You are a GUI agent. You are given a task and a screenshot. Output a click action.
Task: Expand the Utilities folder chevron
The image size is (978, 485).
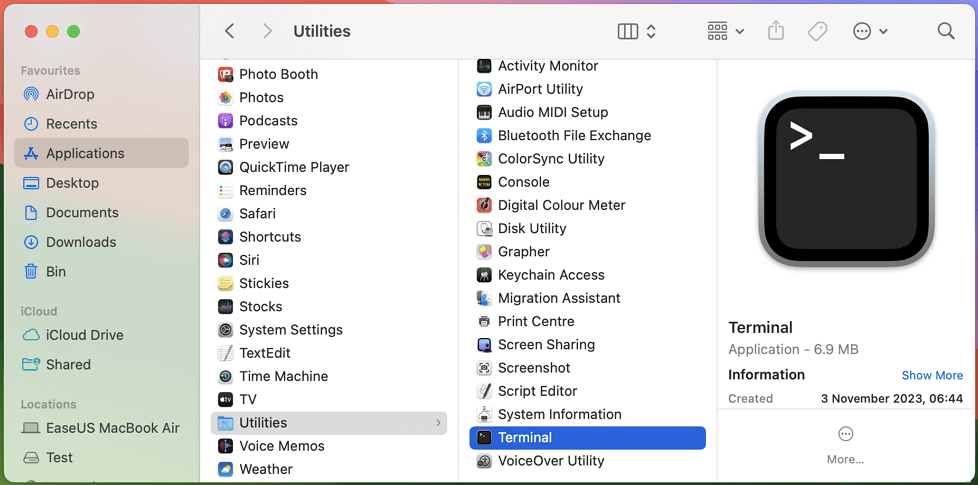[438, 423]
